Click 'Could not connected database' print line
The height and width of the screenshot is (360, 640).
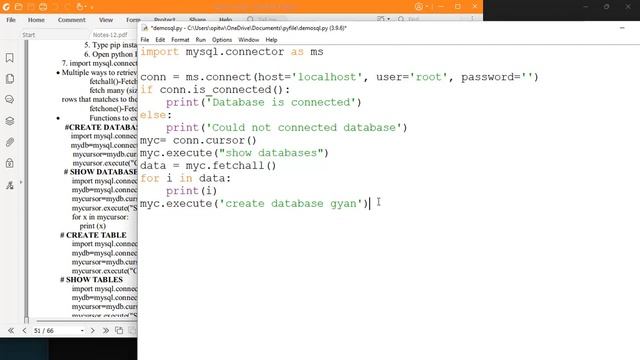tap(287, 128)
